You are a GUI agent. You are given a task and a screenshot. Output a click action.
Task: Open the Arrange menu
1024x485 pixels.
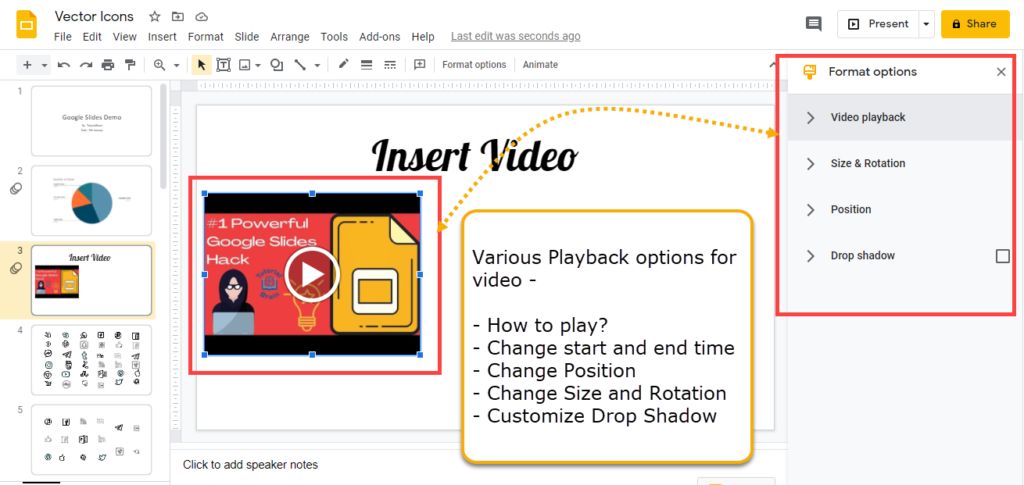pos(290,37)
